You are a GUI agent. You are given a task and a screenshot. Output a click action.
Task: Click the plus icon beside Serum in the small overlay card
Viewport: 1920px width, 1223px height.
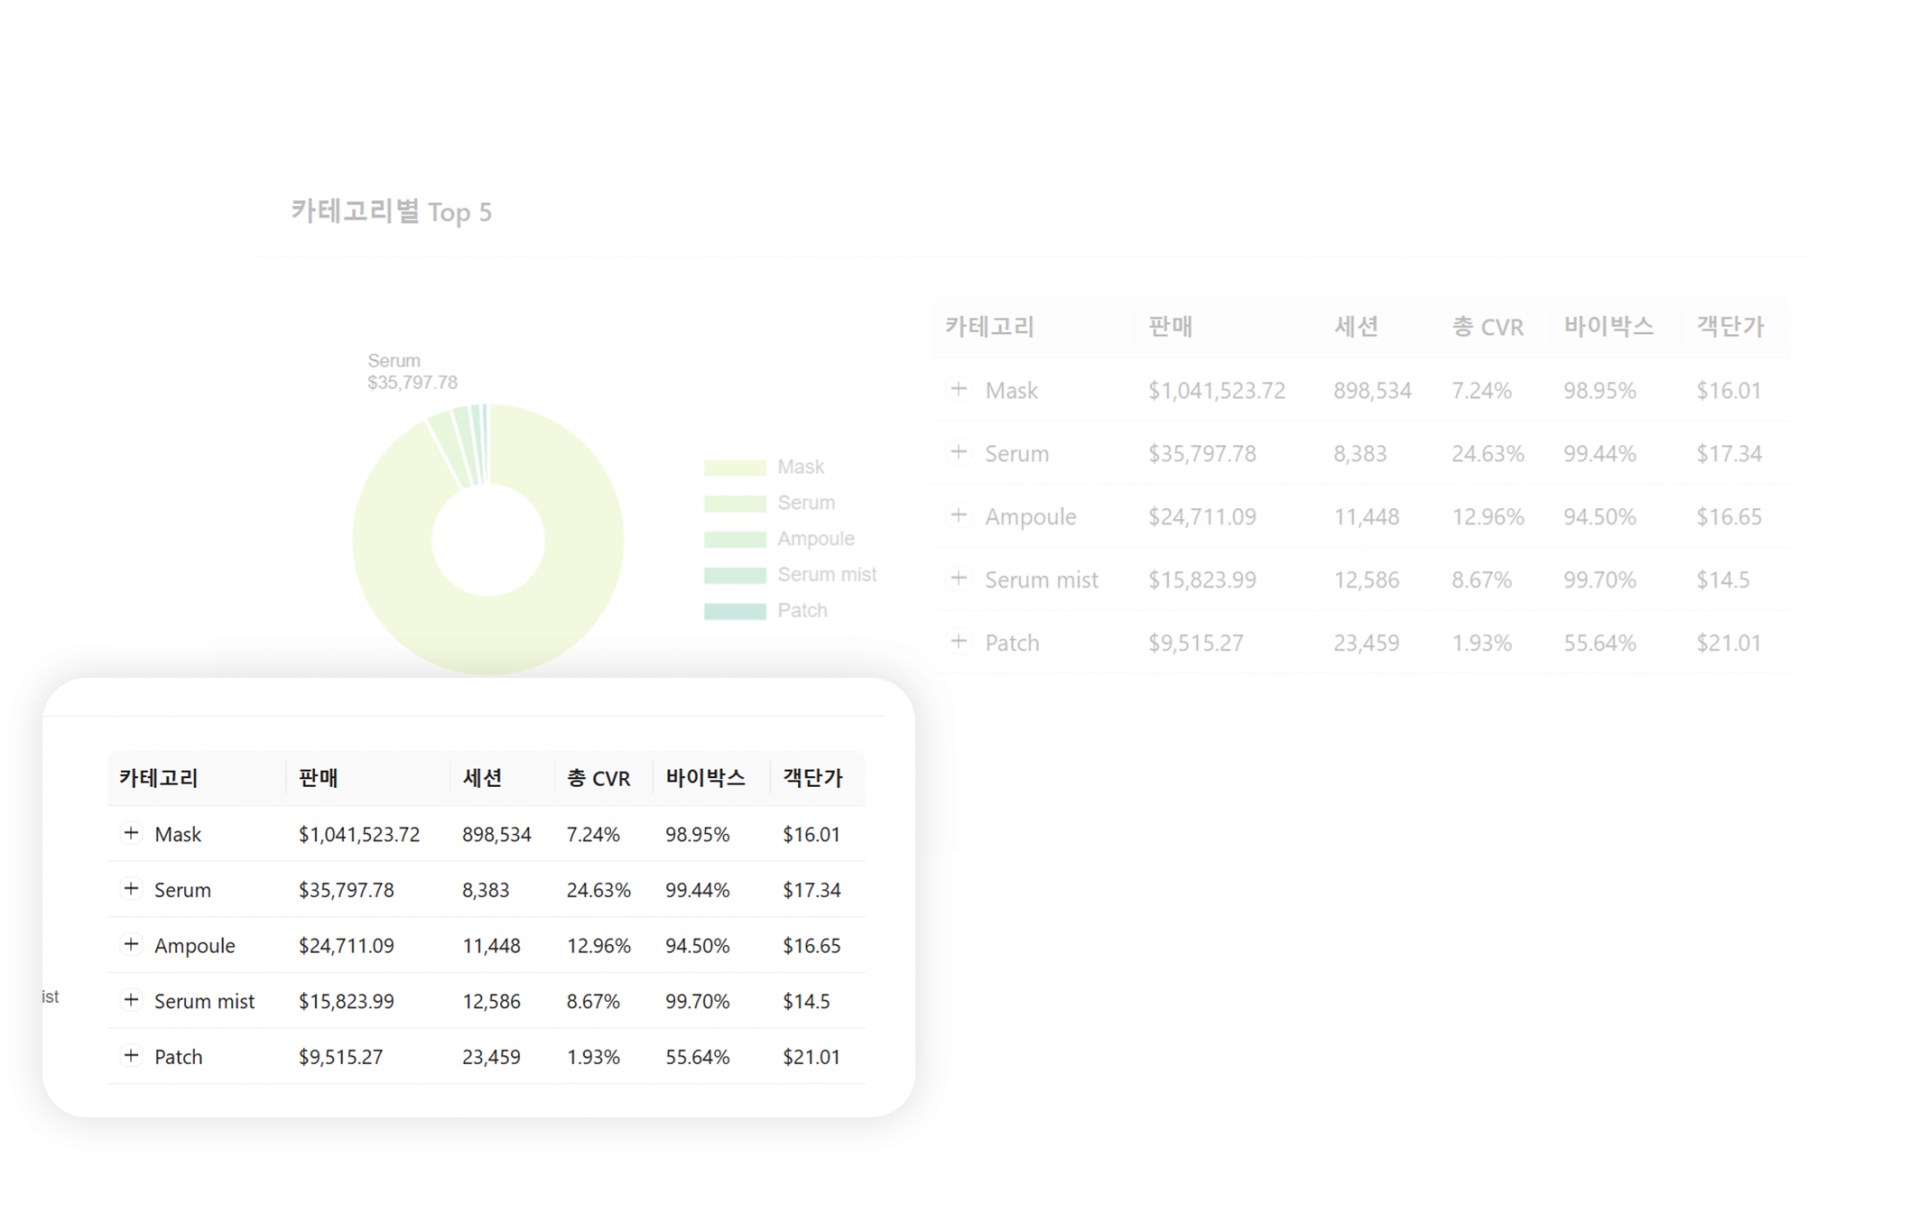tap(131, 888)
